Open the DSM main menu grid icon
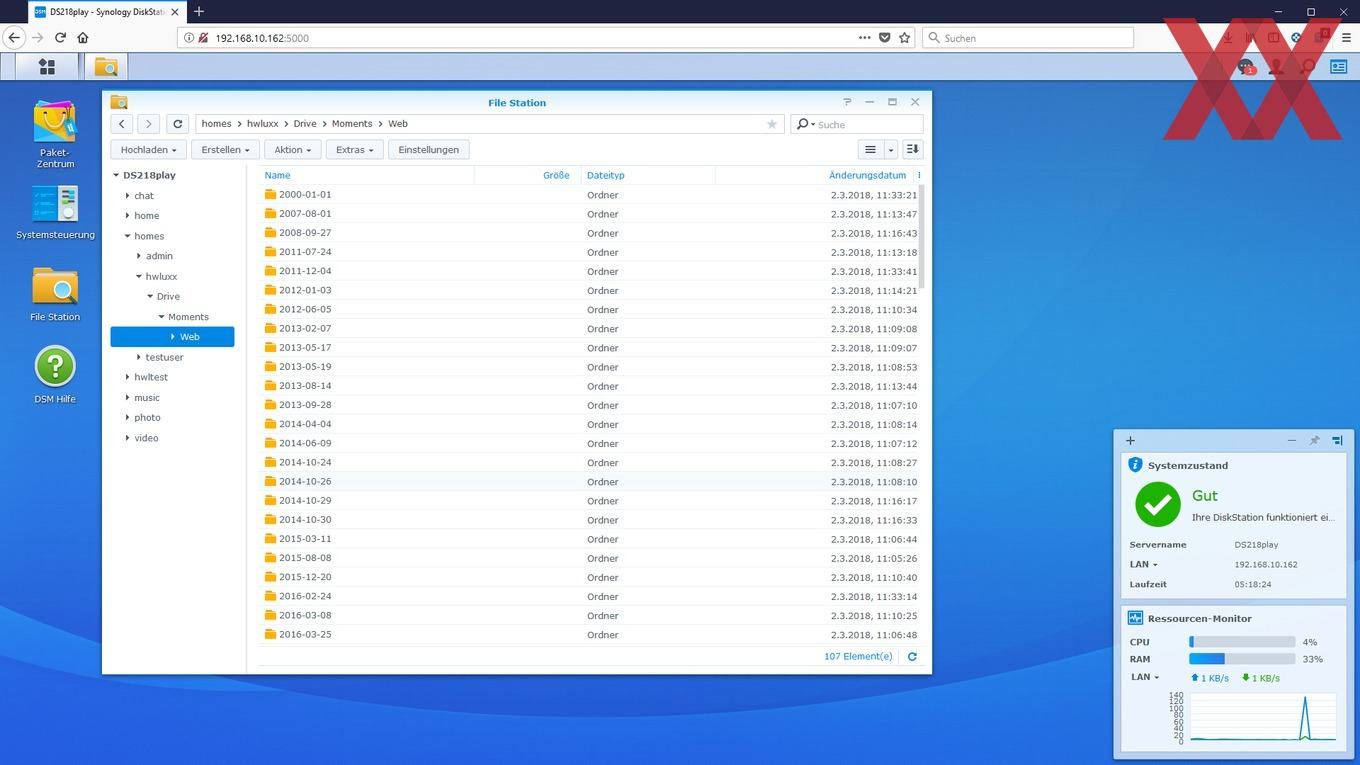This screenshot has height=765, width=1360. click(x=46, y=67)
